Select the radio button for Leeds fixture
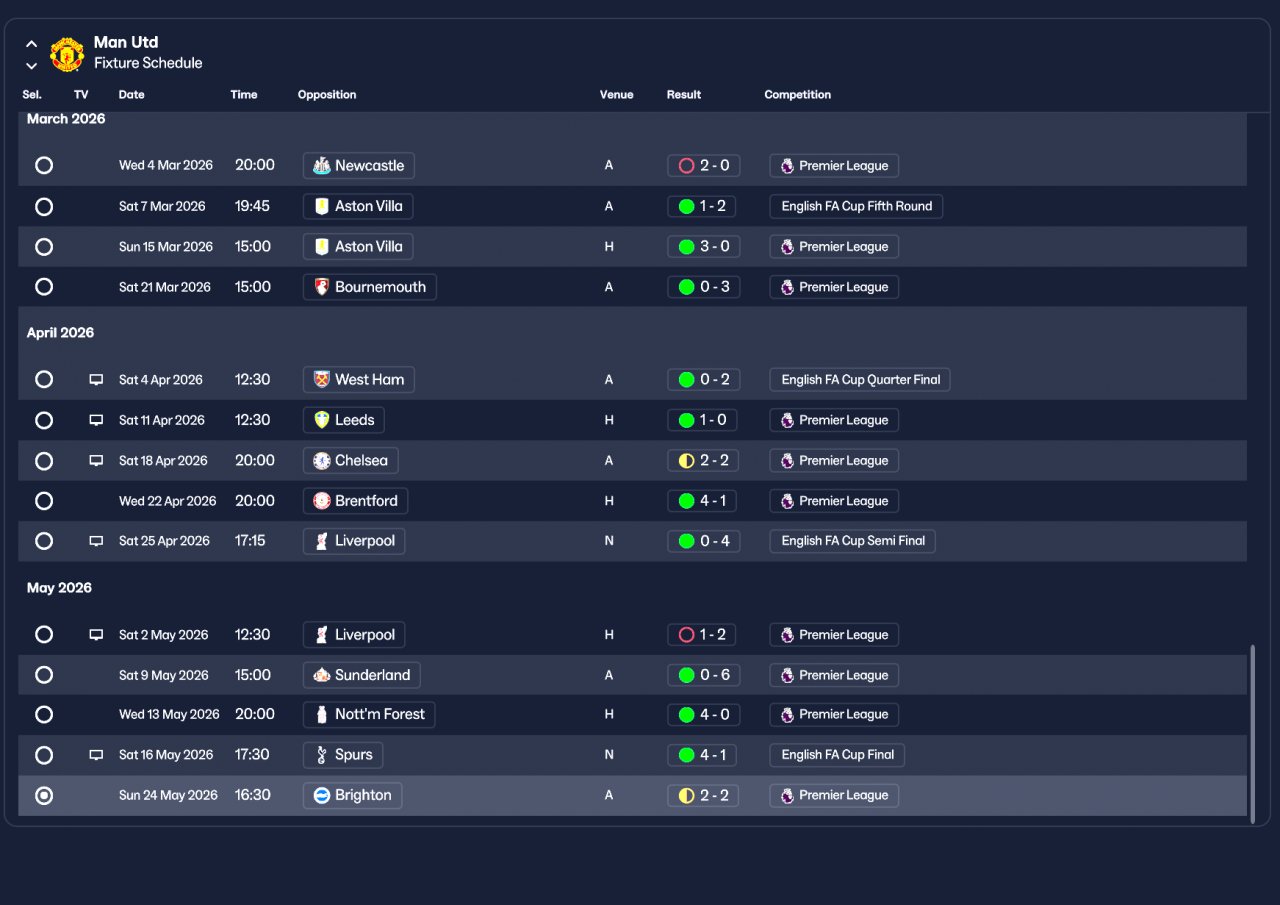This screenshot has height=905, width=1280. tap(44, 420)
